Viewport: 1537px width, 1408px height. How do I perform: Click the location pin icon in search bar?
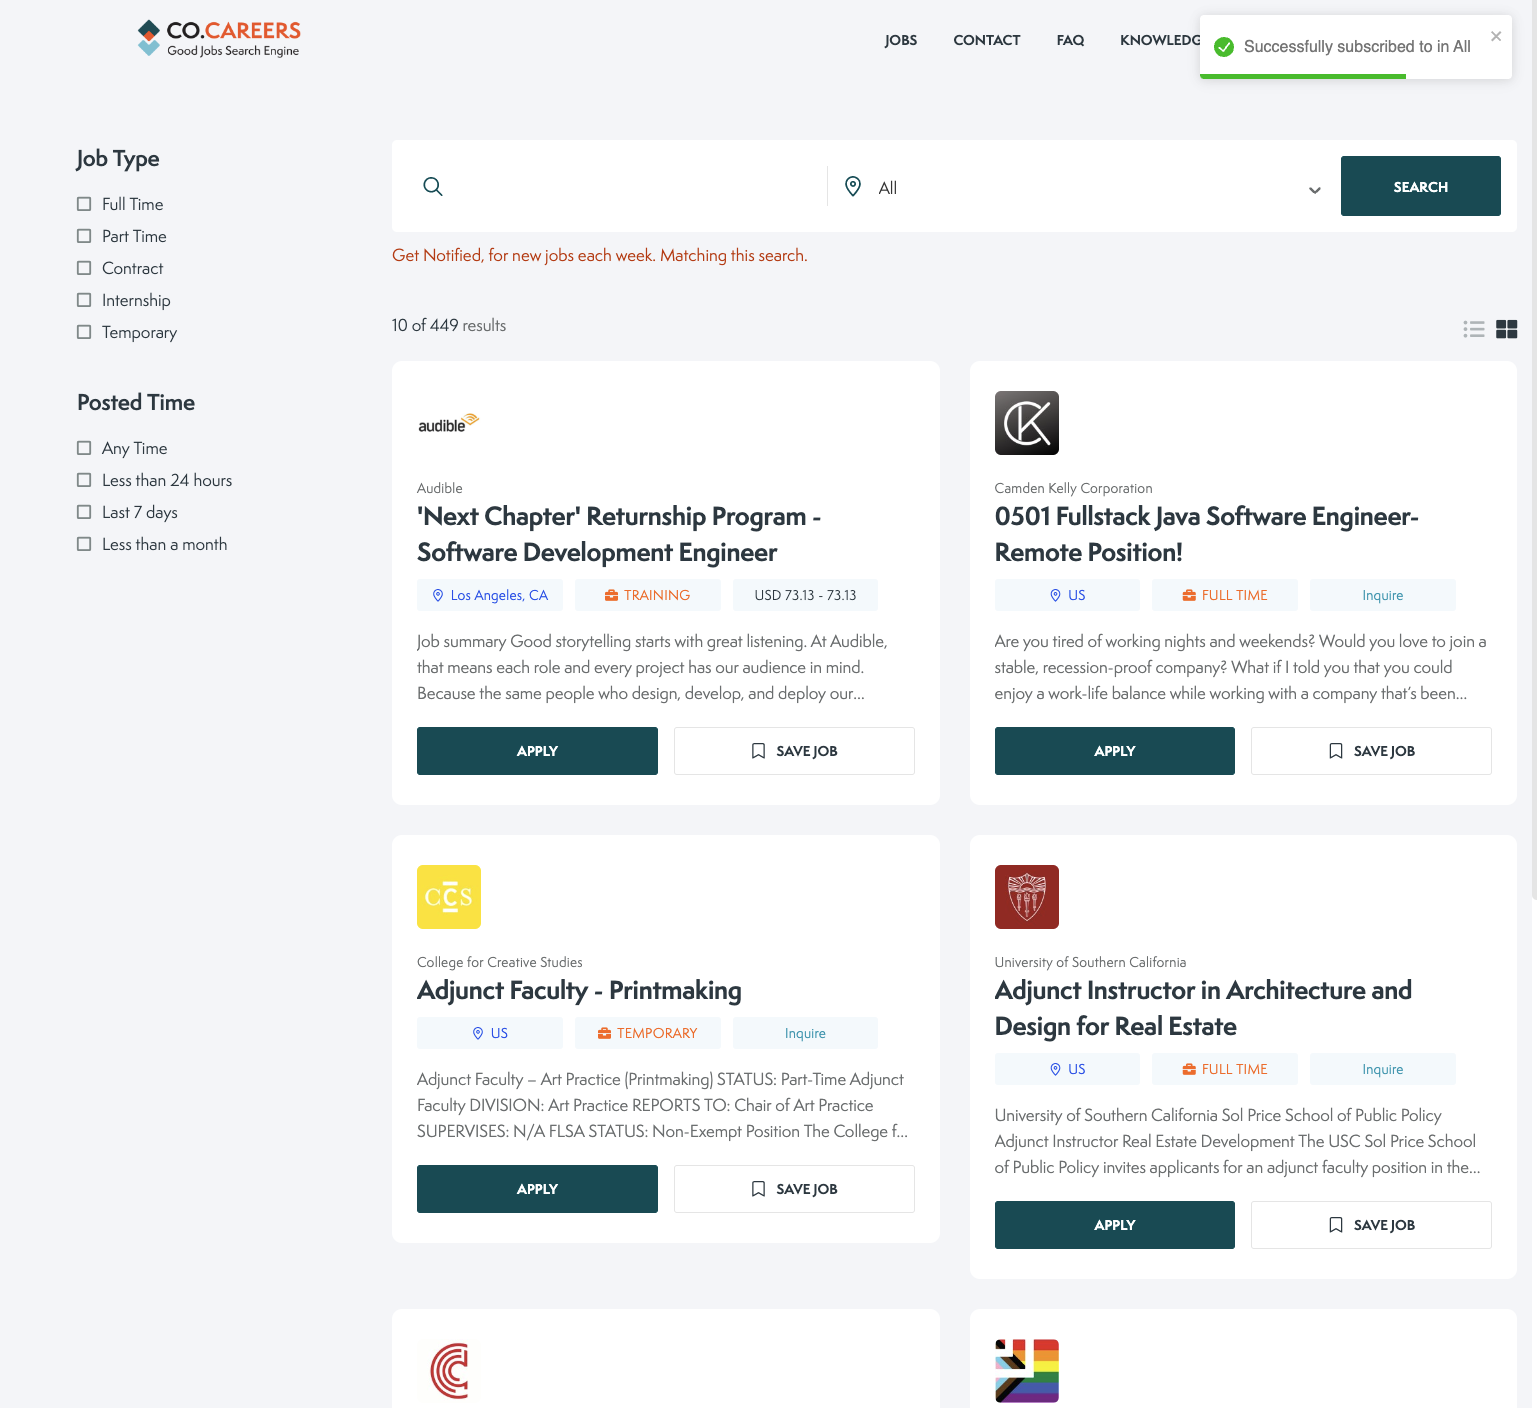pos(853,186)
